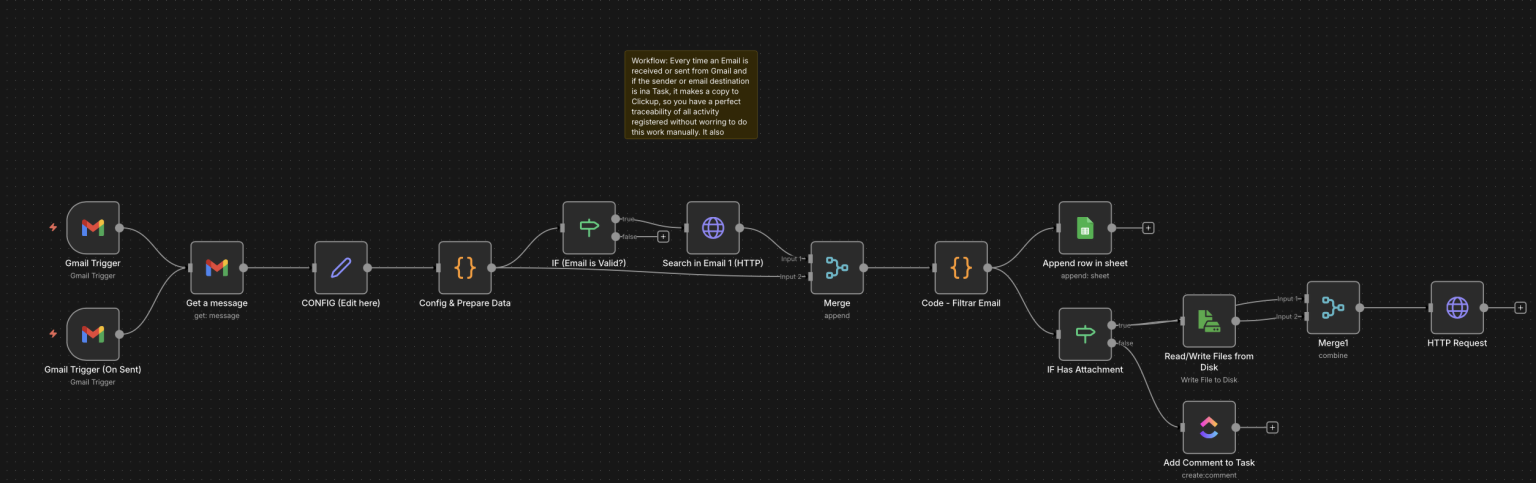Click the 'Get a message' node label

[x=217, y=303]
